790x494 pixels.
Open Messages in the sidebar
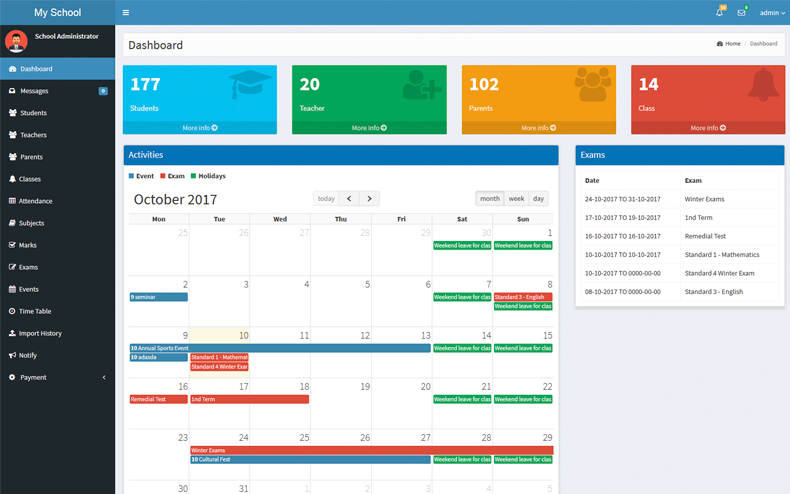pos(34,91)
